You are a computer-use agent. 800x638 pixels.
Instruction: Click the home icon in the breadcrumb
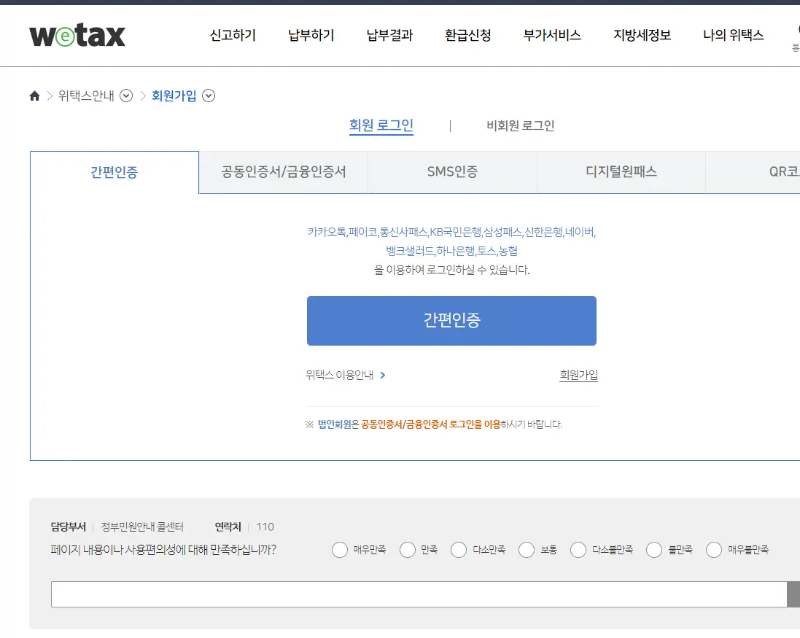pos(33,95)
